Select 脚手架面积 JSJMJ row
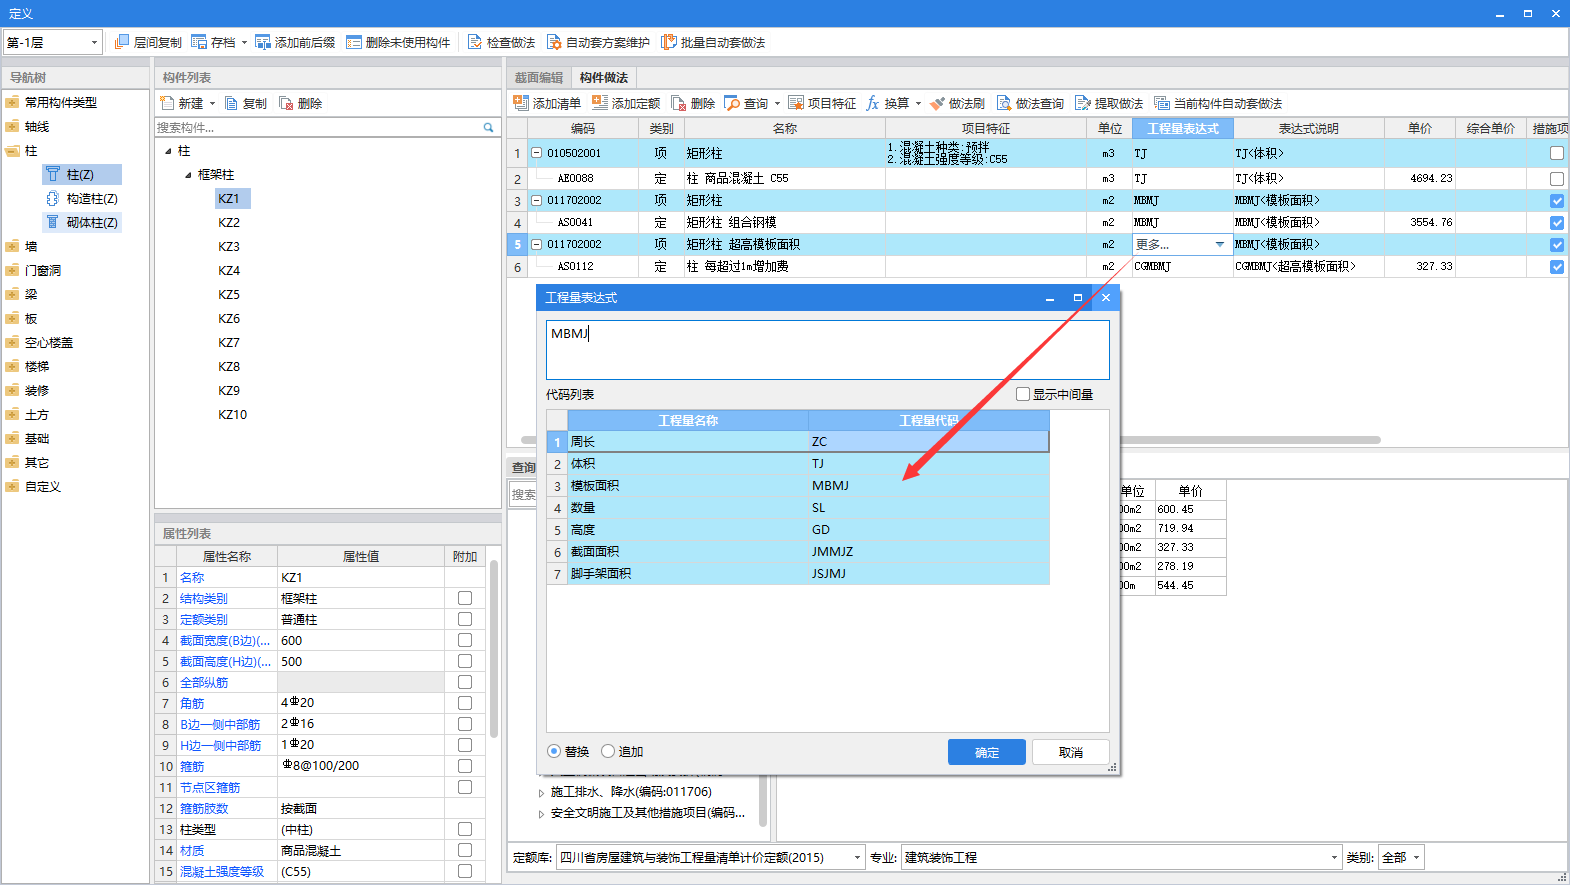1570x885 pixels. (798, 573)
